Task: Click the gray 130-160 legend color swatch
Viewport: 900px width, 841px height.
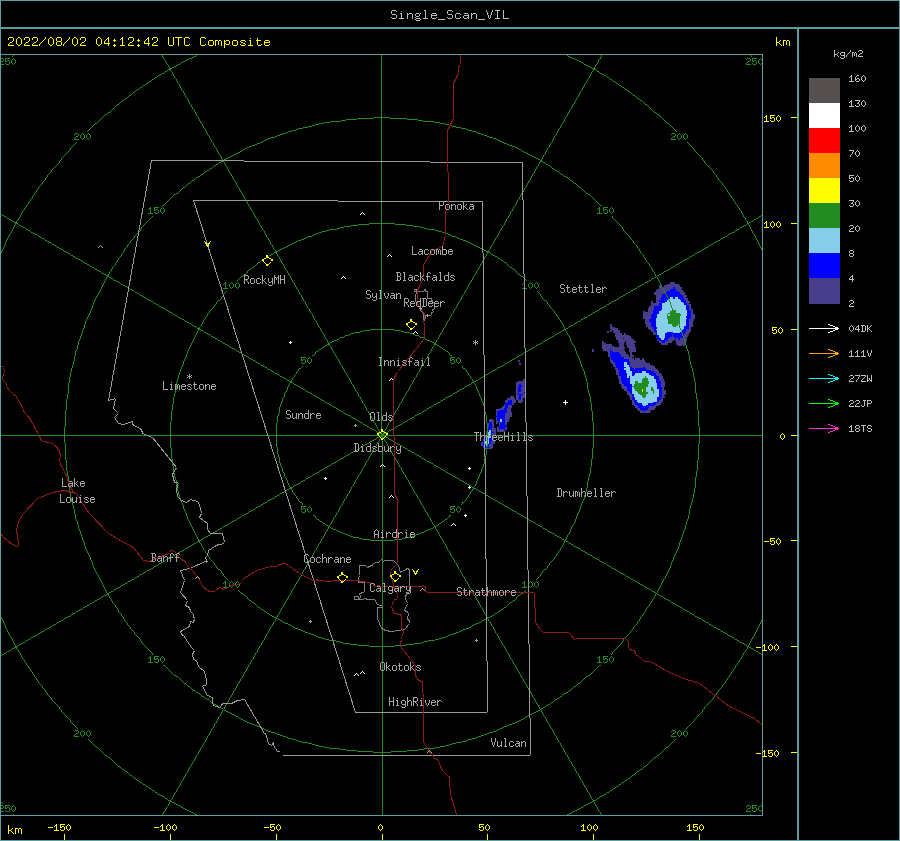Action: (824, 91)
